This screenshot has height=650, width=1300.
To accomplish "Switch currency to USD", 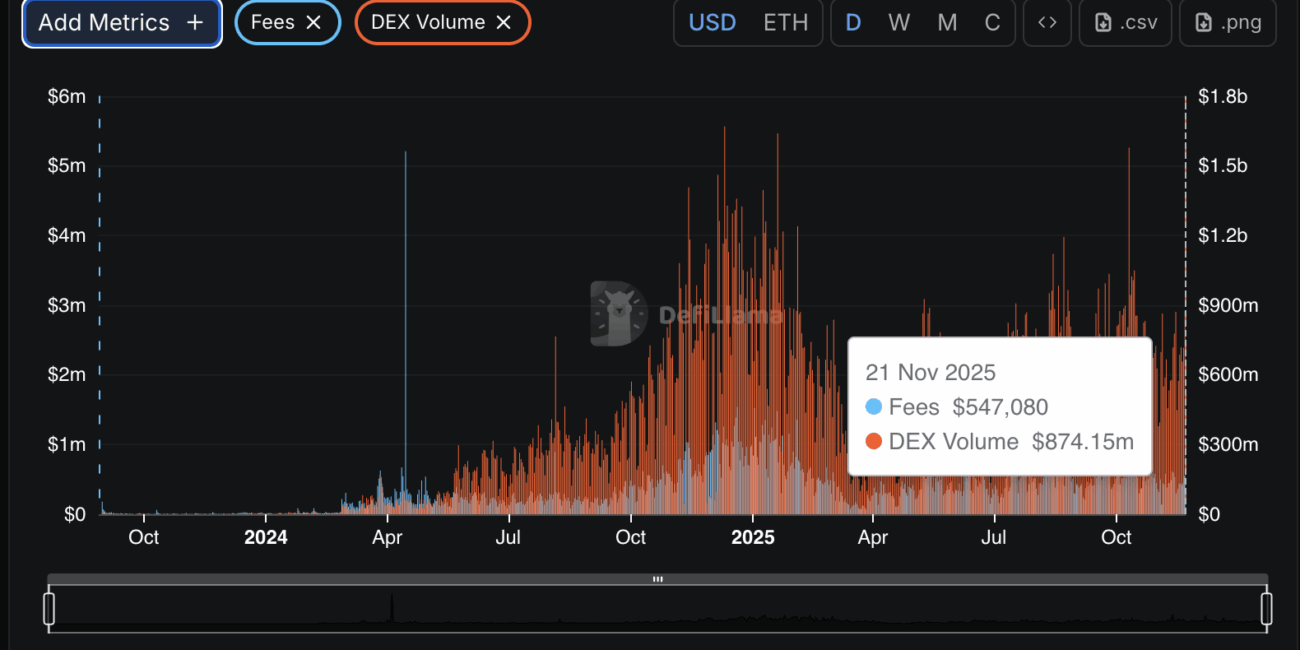I will [x=712, y=23].
